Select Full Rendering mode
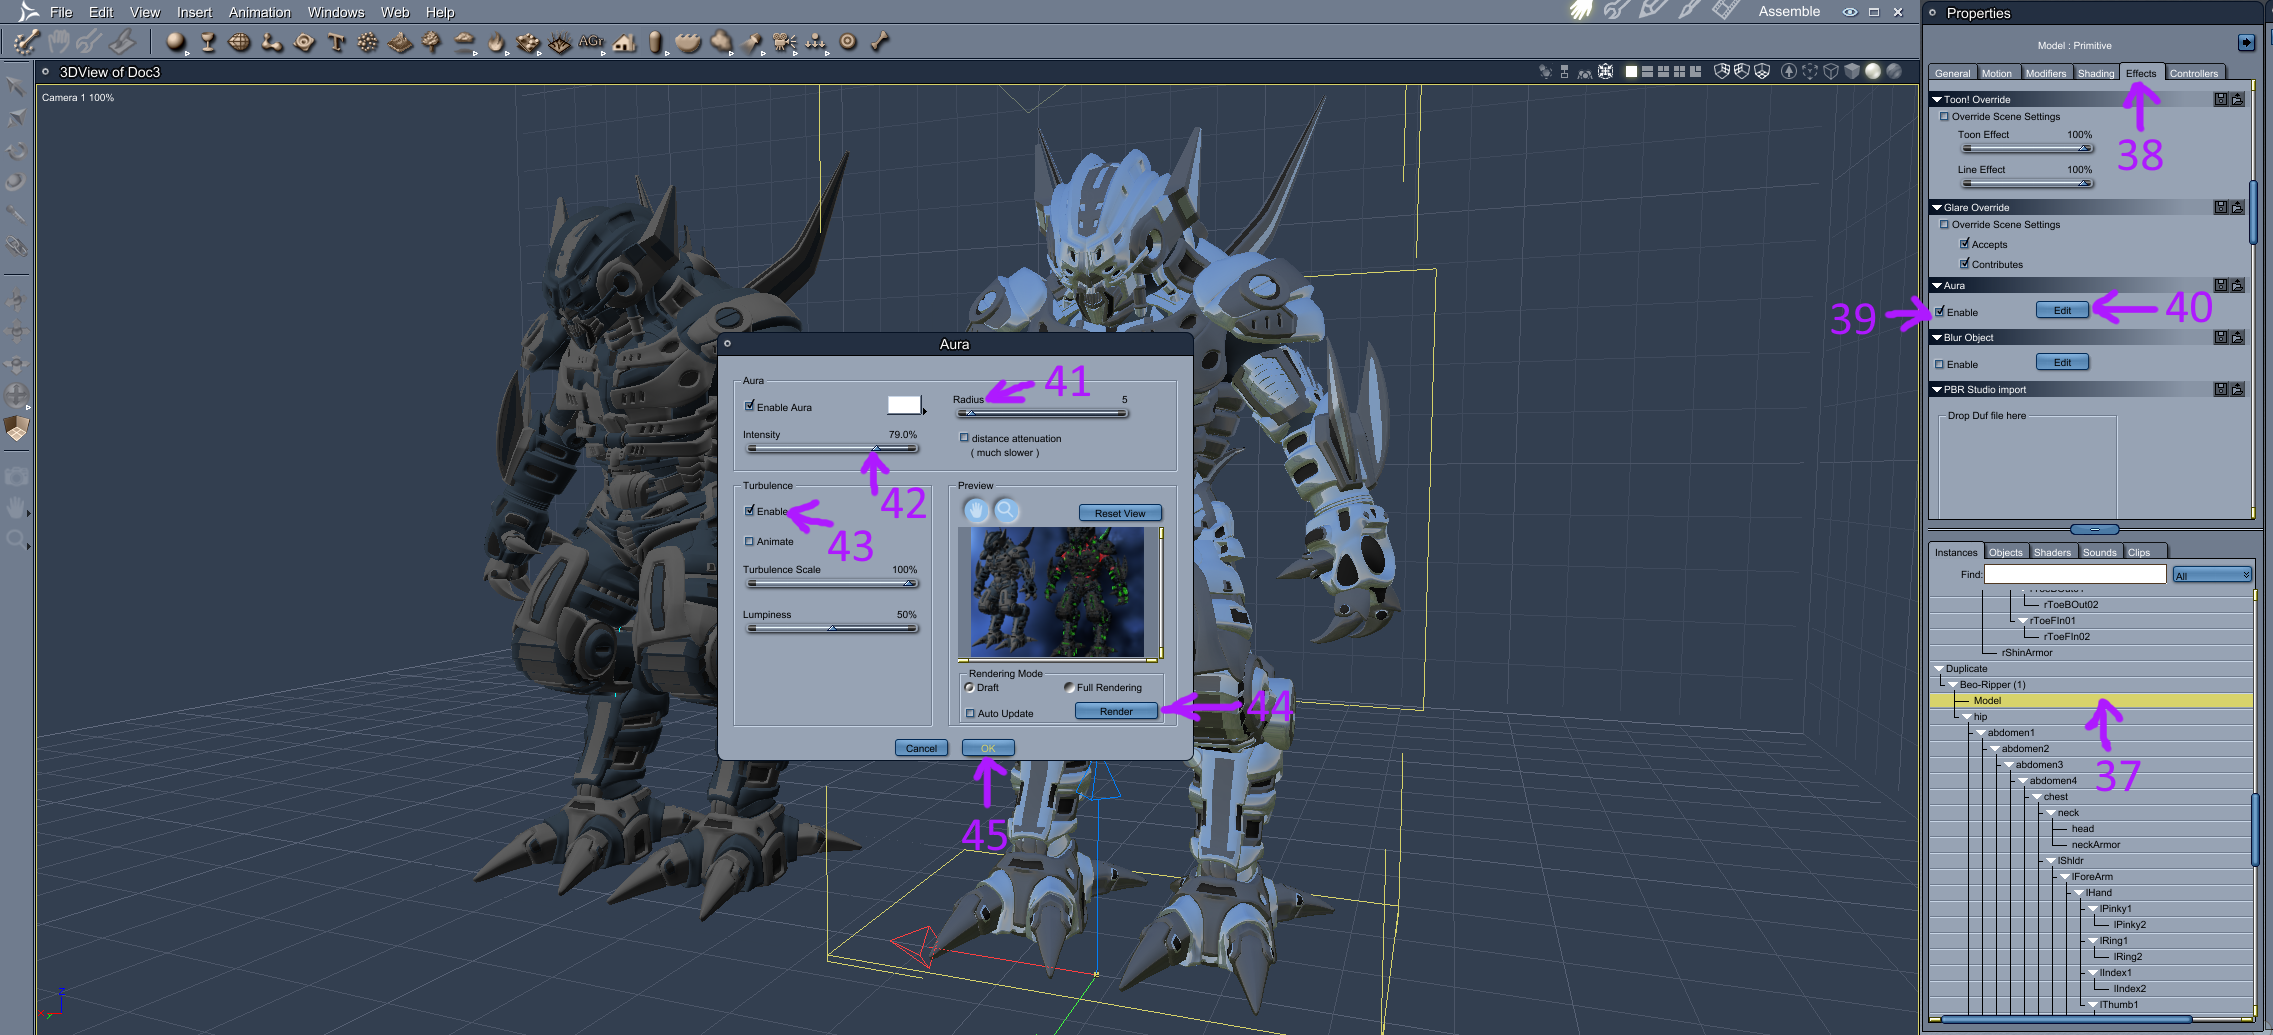The image size is (2273, 1035). (1069, 688)
